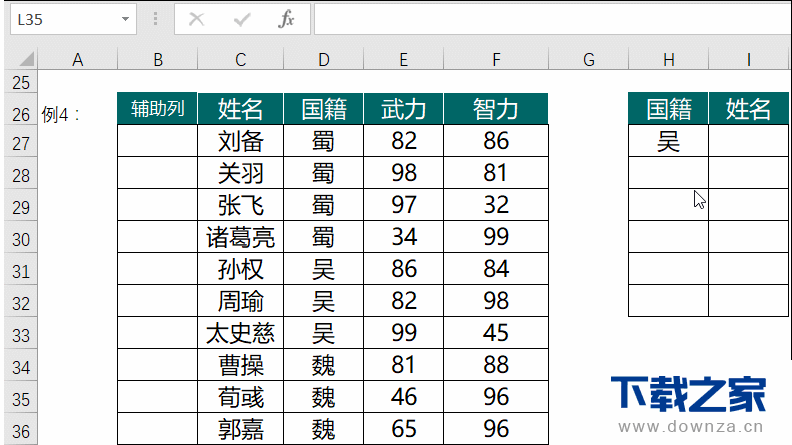Select the cell containing 太史慈

(x=240, y=333)
